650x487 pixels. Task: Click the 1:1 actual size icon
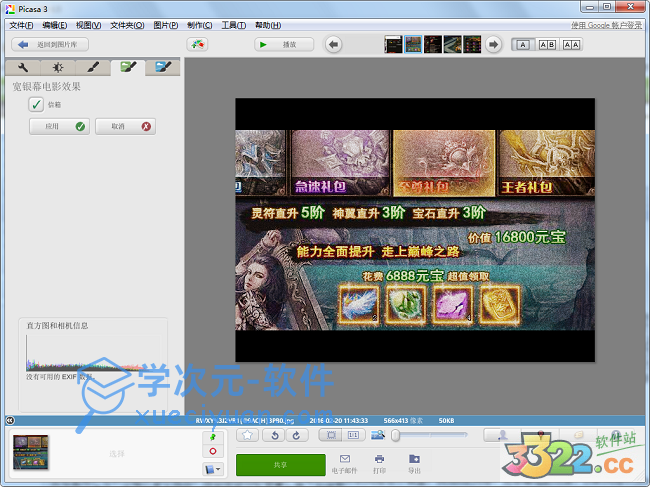pyautogui.click(x=353, y=435)
